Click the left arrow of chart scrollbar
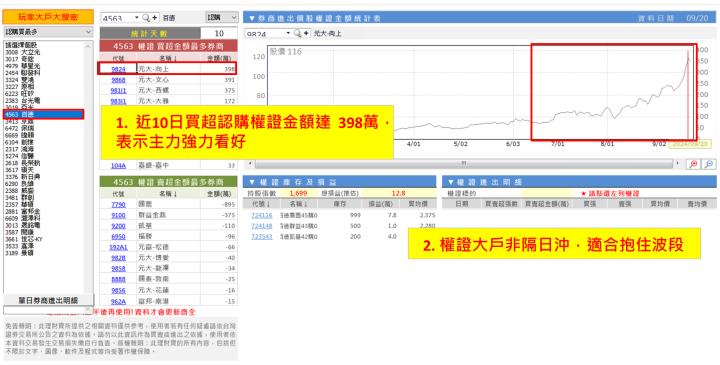The width and height of the screenshot is (720, 365). point(250,163)
